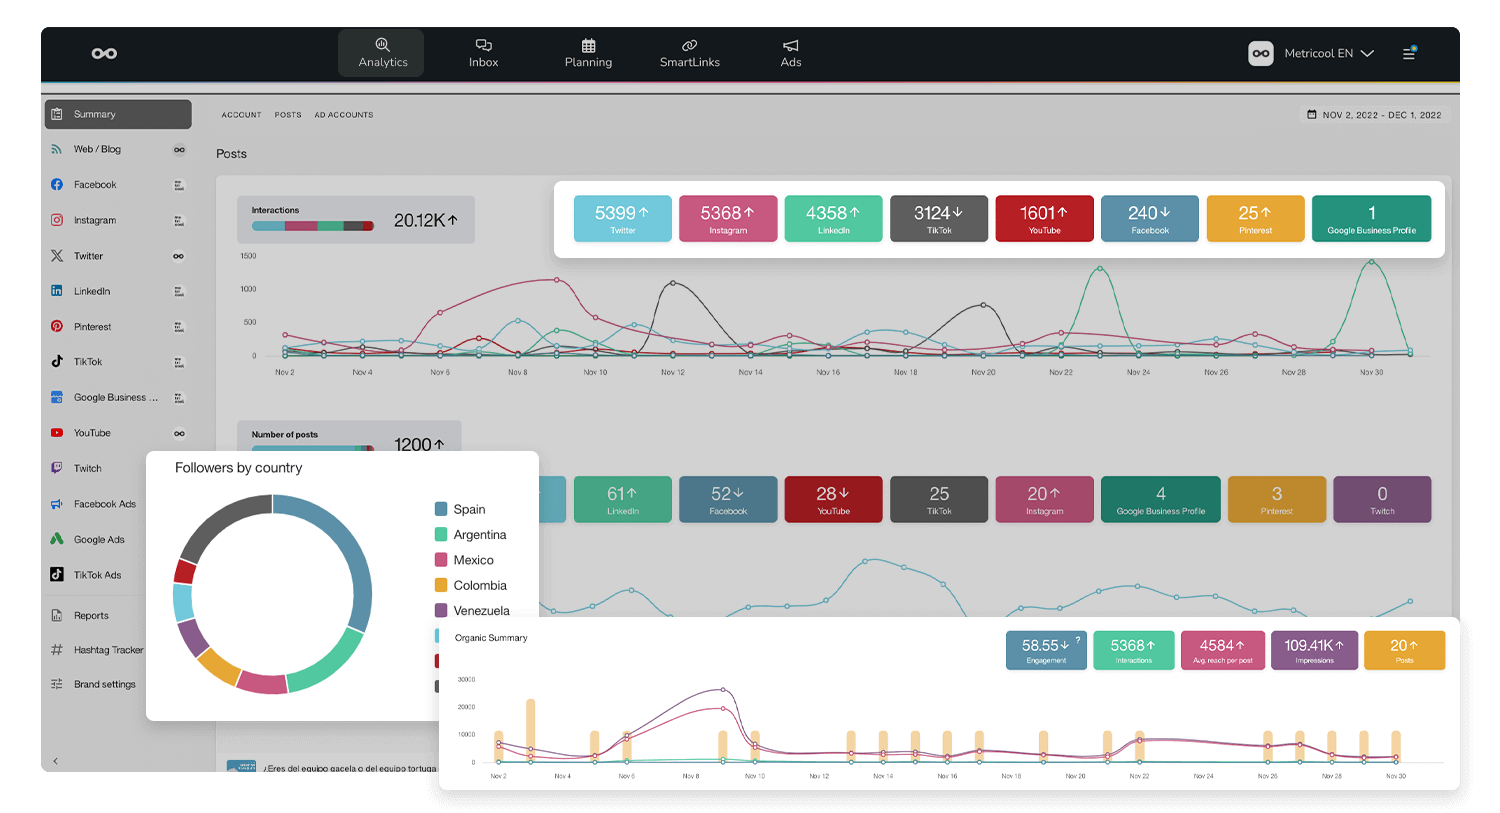Select the 28 YouTube posts card

[x=834, y=499]
